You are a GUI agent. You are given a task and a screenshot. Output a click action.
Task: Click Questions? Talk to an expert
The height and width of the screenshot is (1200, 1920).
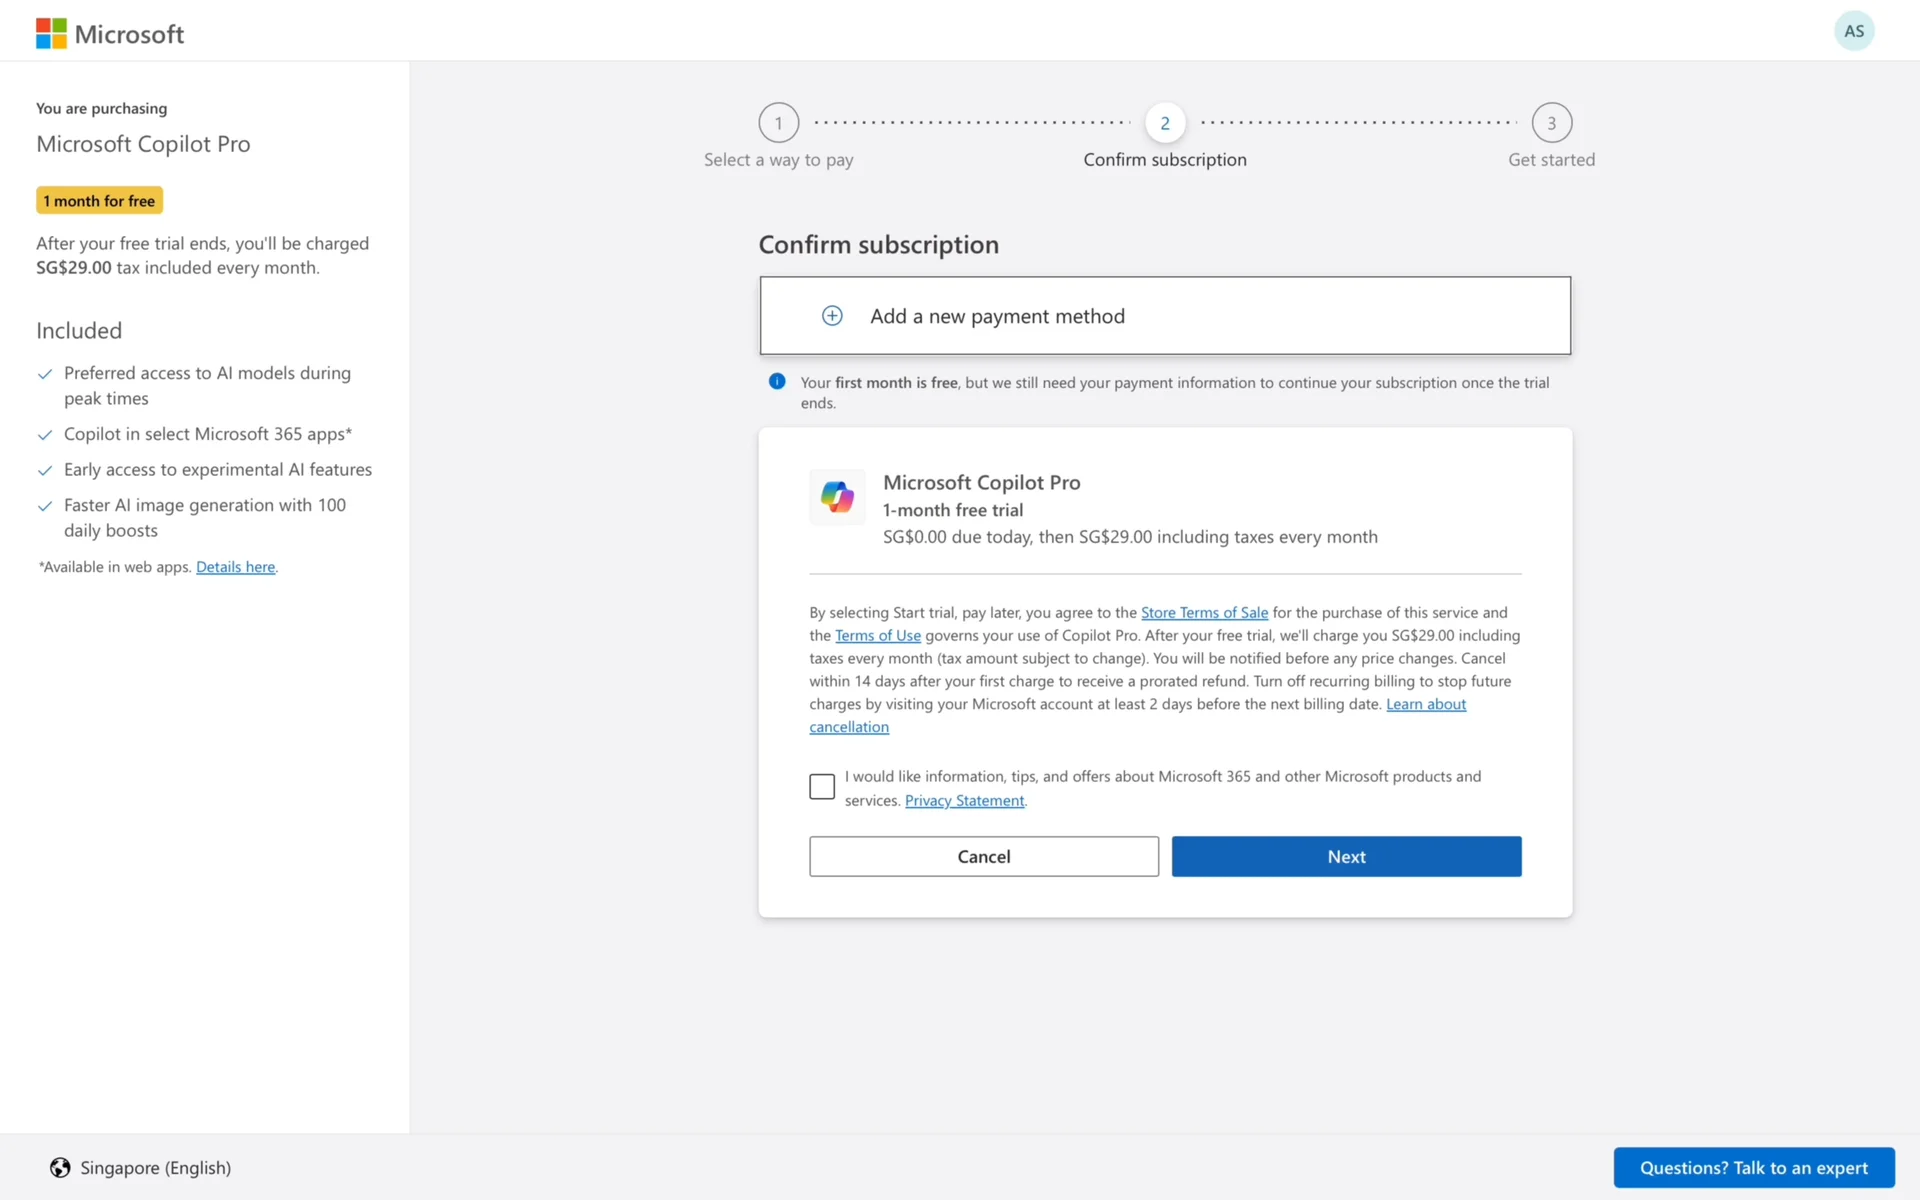[x=1753, y=1168]
